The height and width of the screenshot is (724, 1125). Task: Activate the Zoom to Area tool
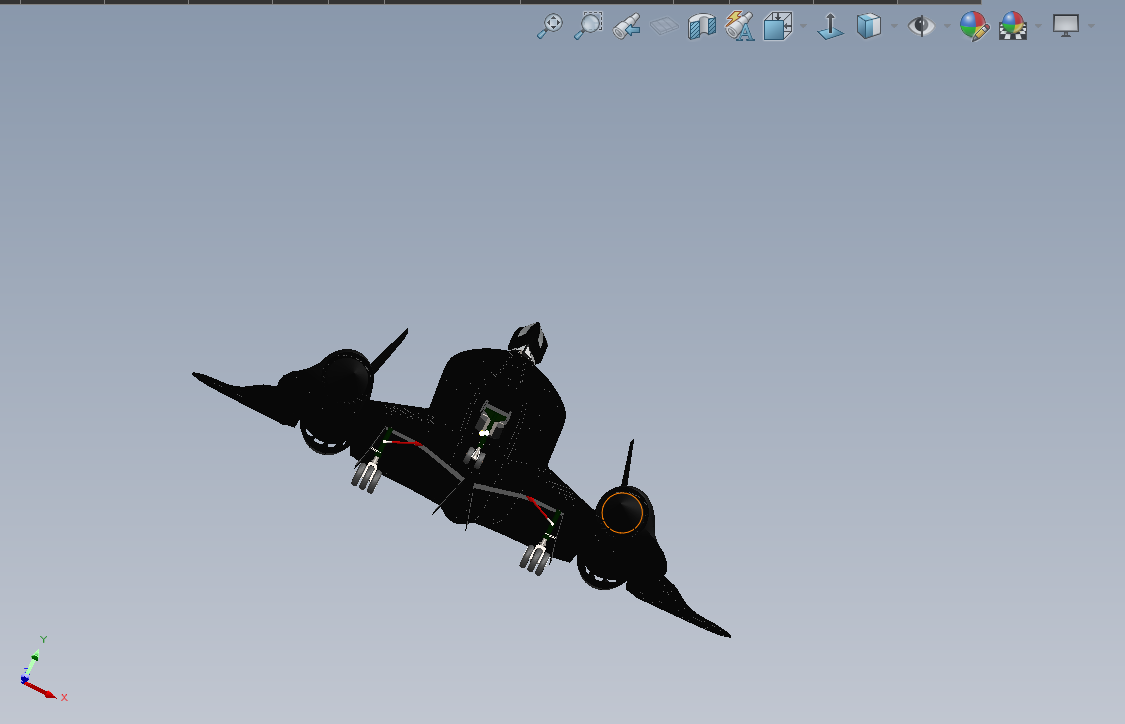588,26
